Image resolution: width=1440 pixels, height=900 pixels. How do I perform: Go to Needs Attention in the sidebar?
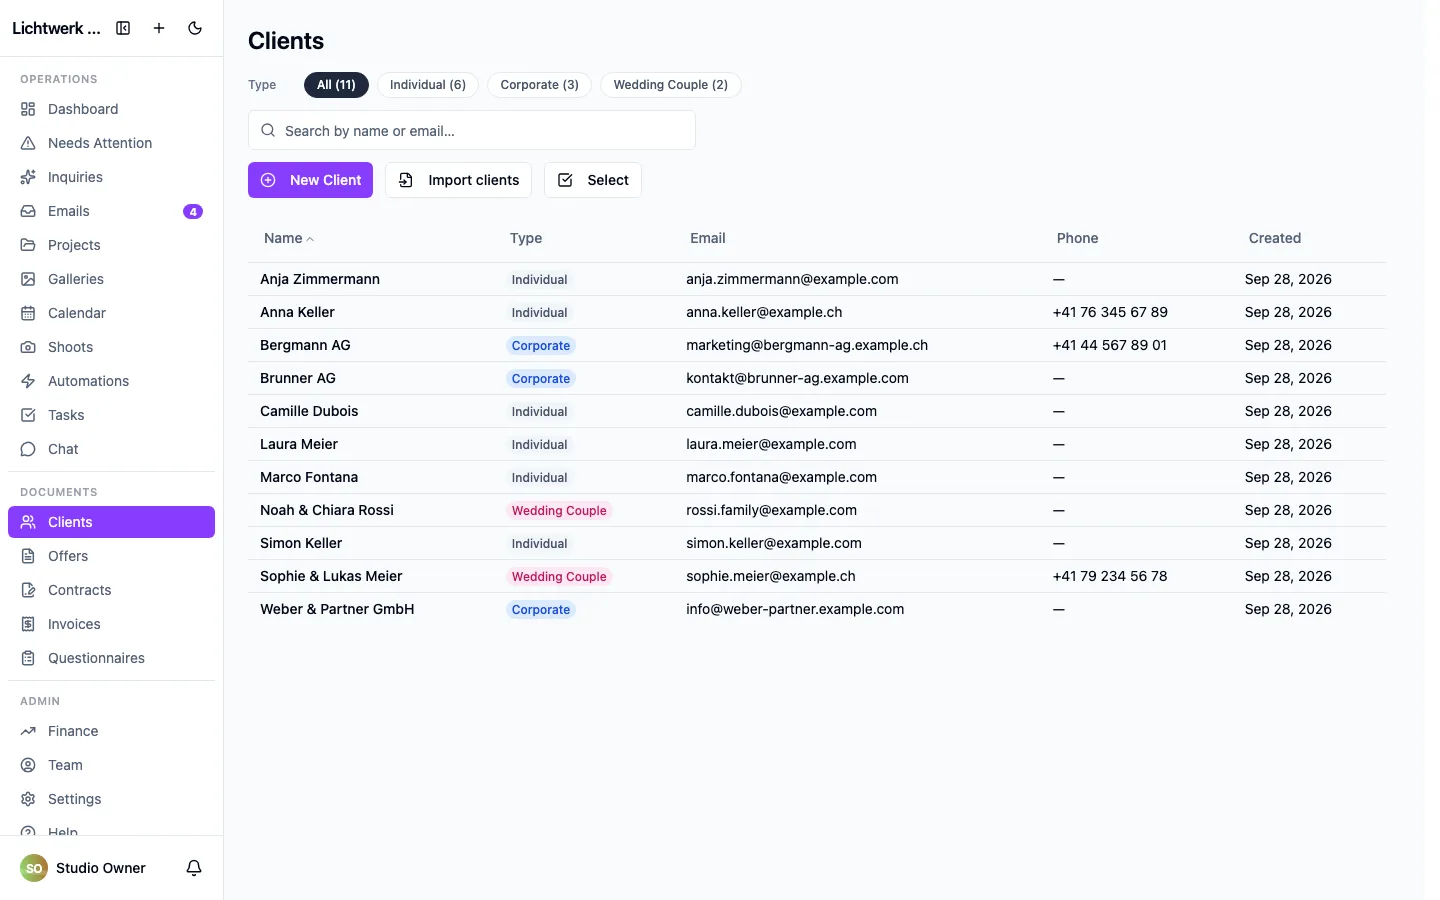(x=111, y=143)
